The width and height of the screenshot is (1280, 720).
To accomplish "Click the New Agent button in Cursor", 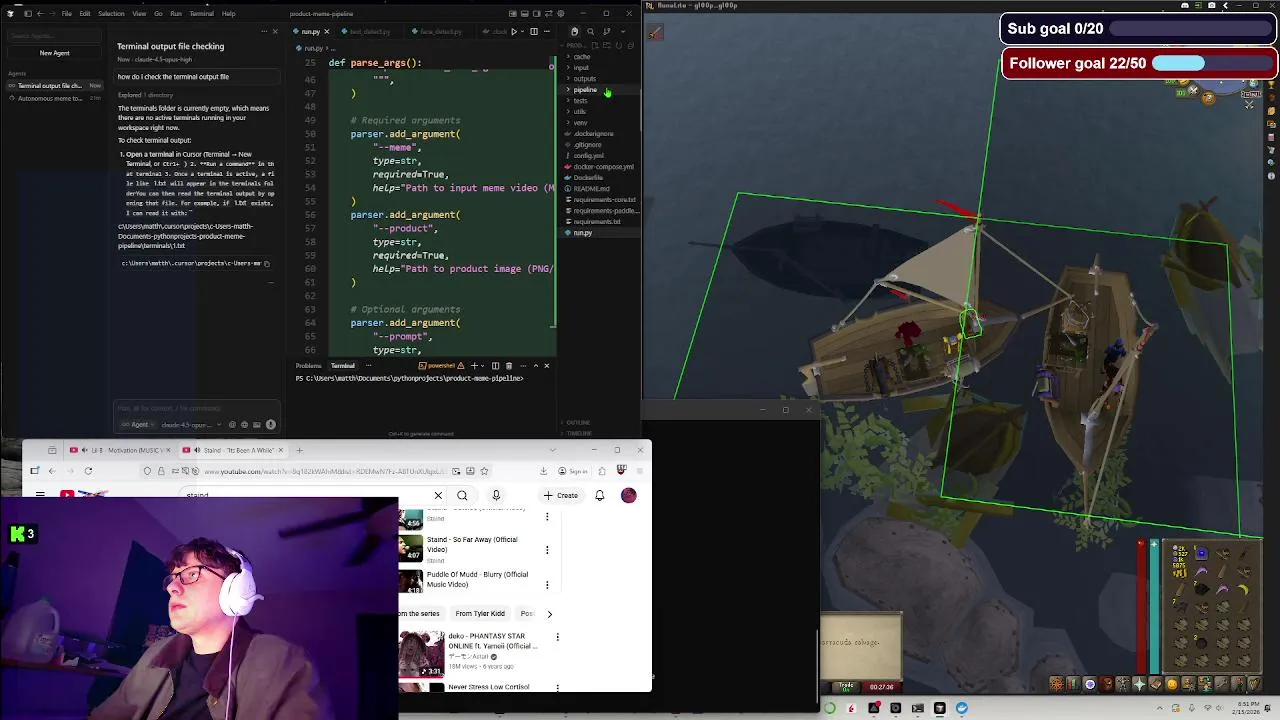I will pos(54,53).
